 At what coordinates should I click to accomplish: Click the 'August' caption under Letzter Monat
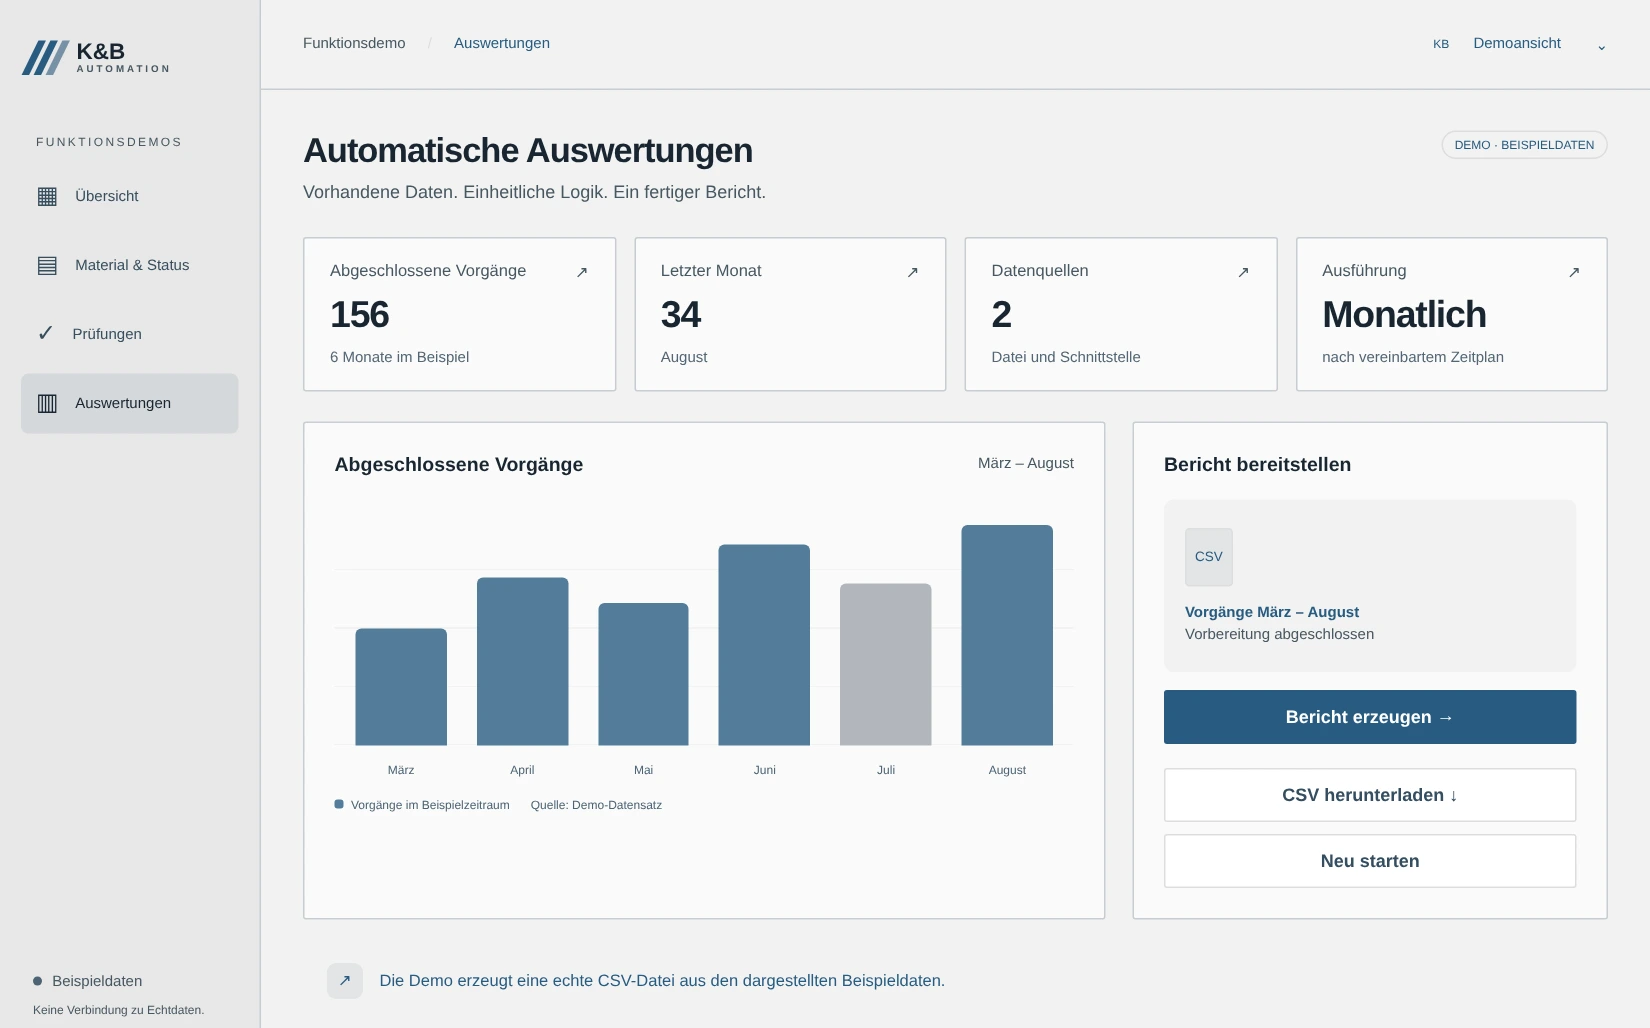[684, 357]
